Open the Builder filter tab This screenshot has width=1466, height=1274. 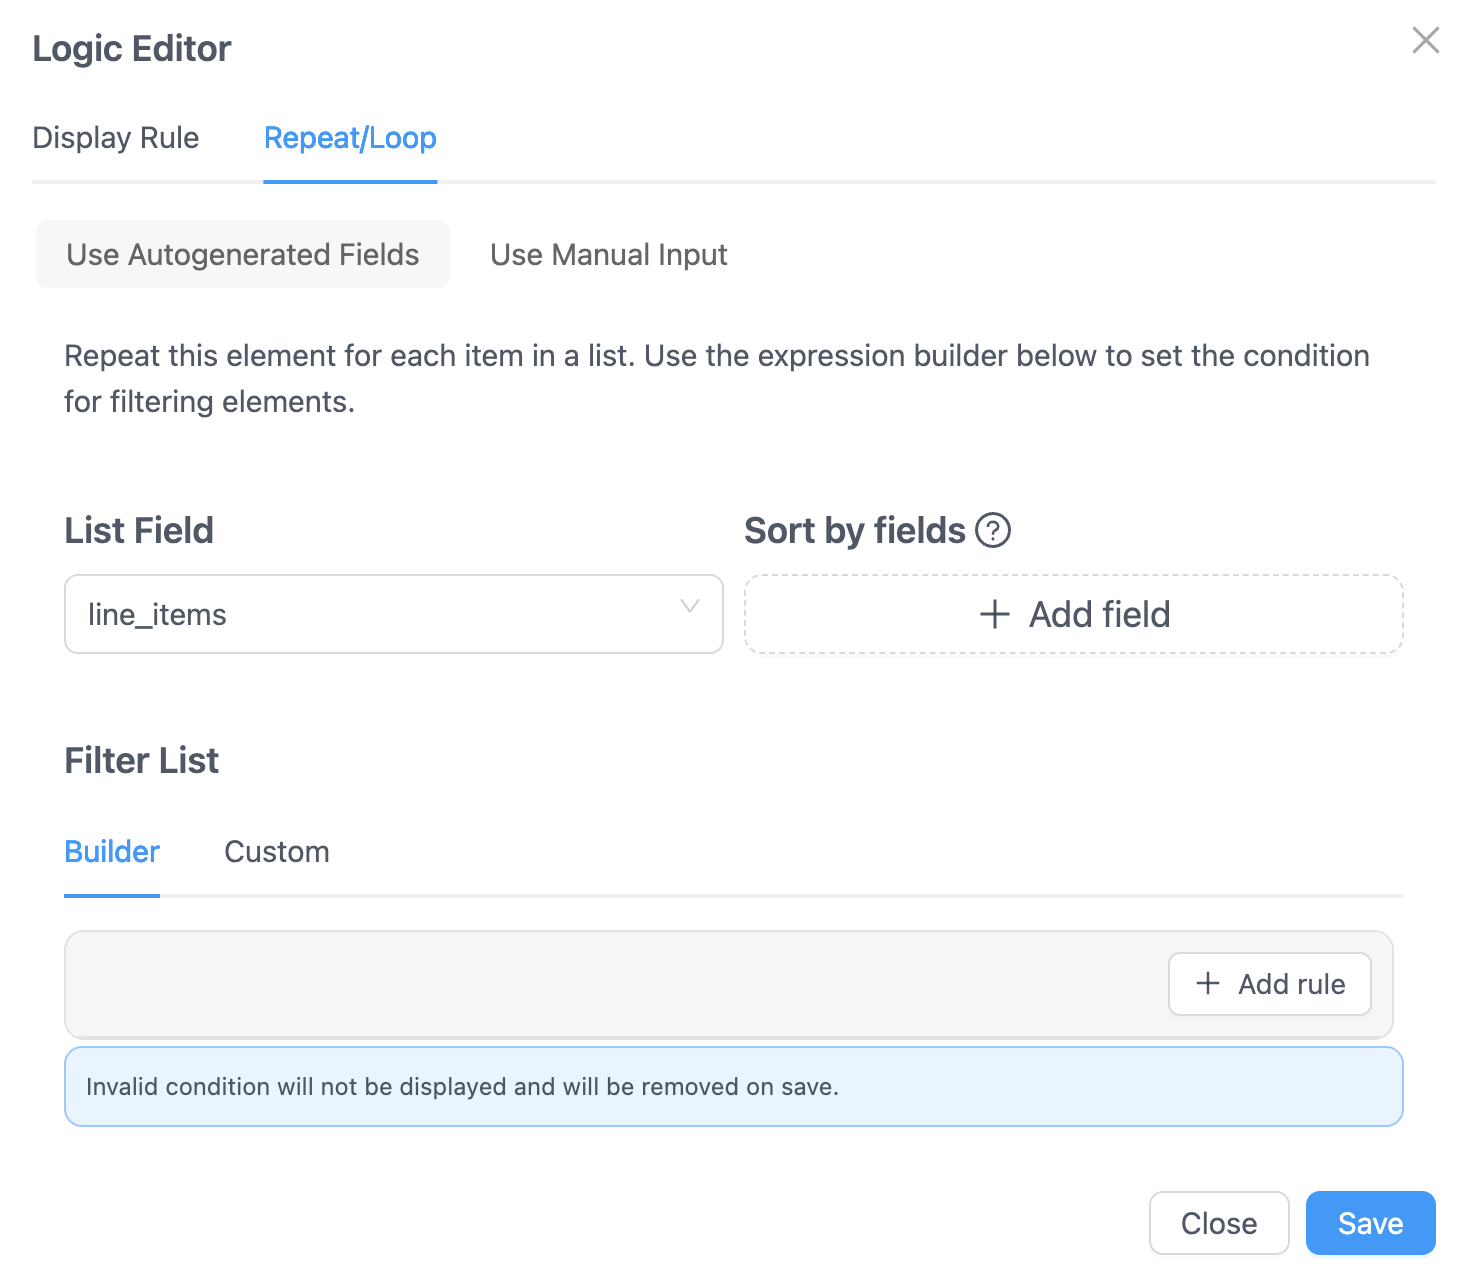point(112,852)
